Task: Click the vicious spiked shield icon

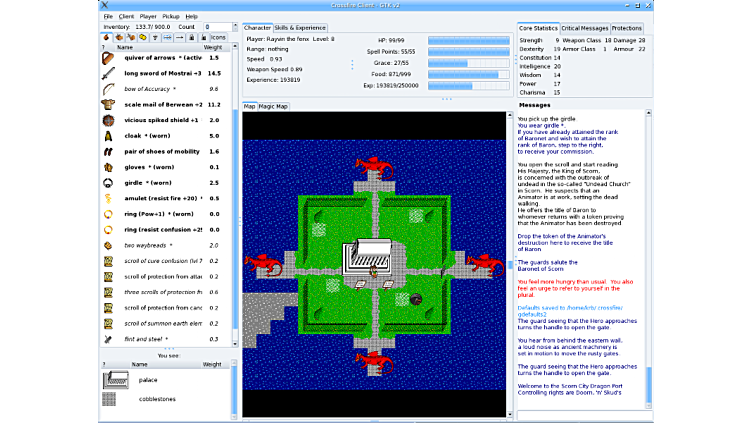Action: [107, 121]
